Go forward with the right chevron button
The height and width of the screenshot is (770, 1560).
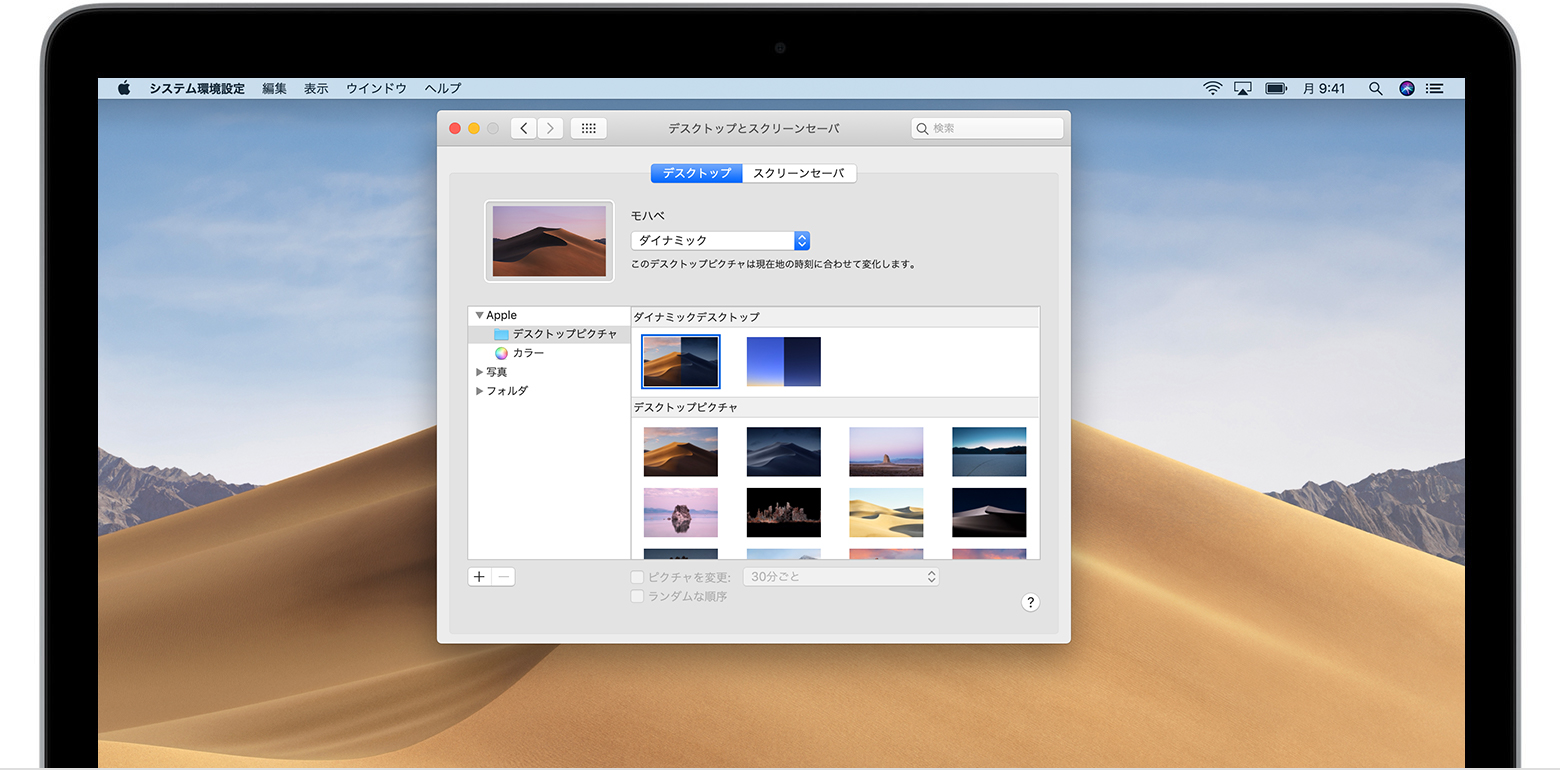click(550, 128)
